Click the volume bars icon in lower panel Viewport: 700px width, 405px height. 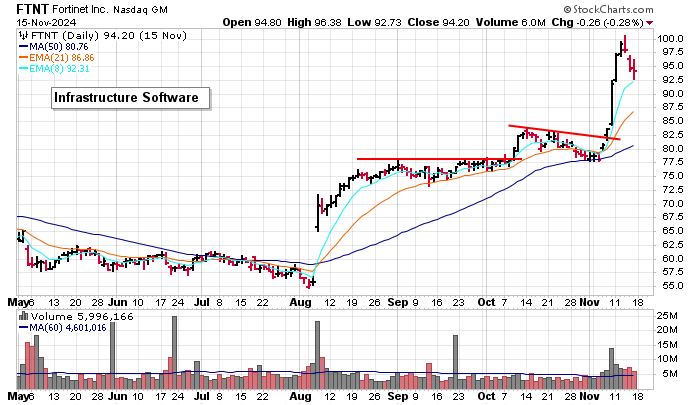tap(24, 317)
